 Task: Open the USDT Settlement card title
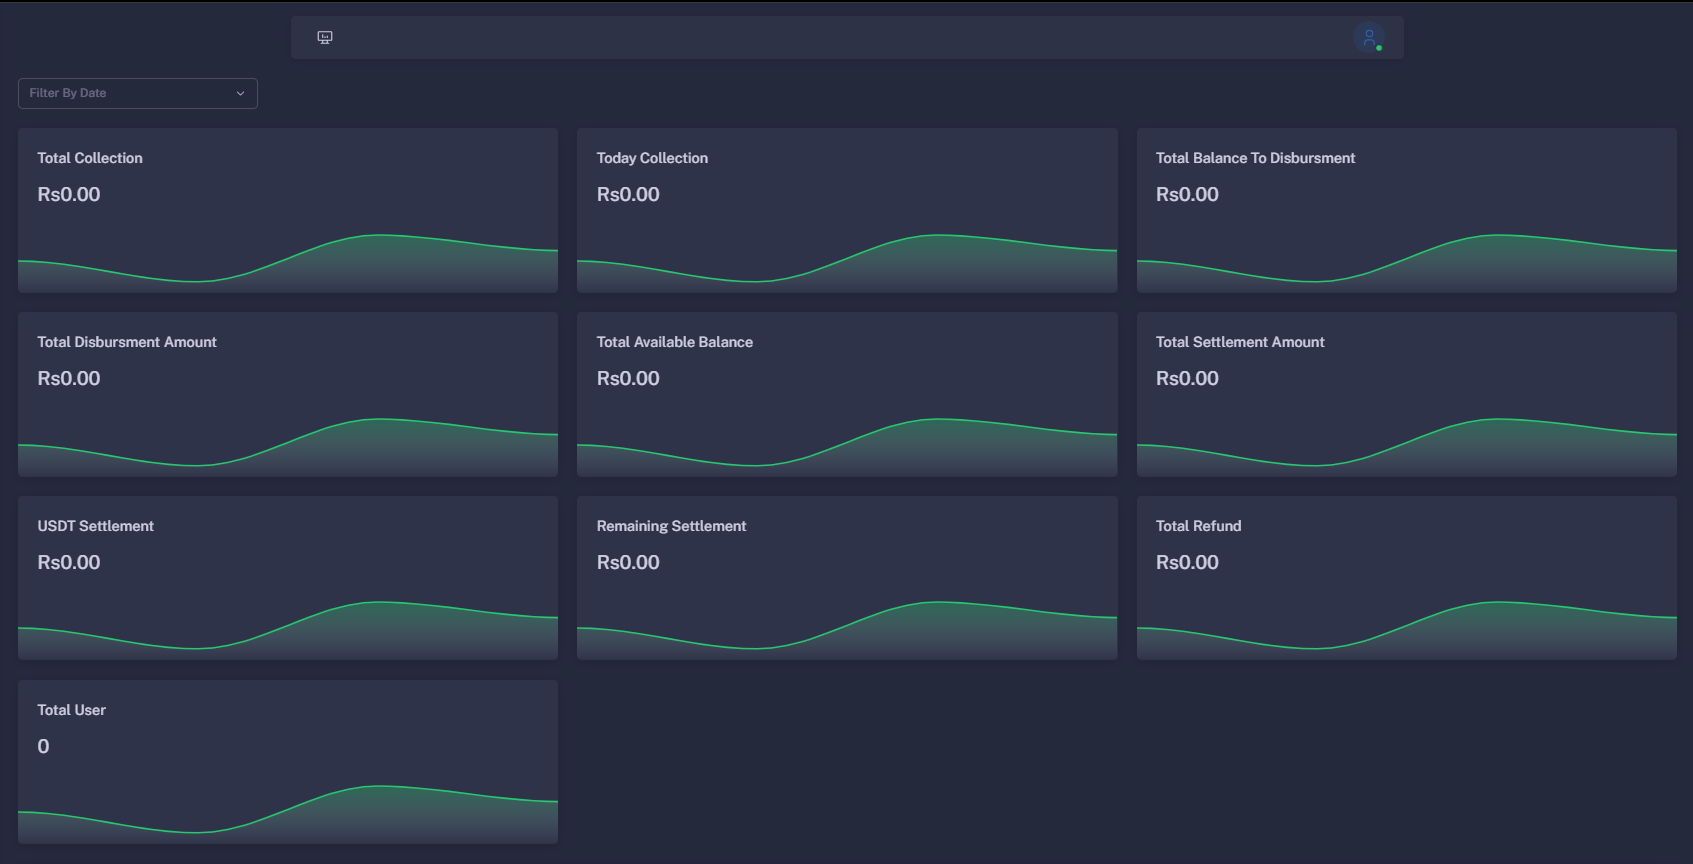click(x=96, y=526)
